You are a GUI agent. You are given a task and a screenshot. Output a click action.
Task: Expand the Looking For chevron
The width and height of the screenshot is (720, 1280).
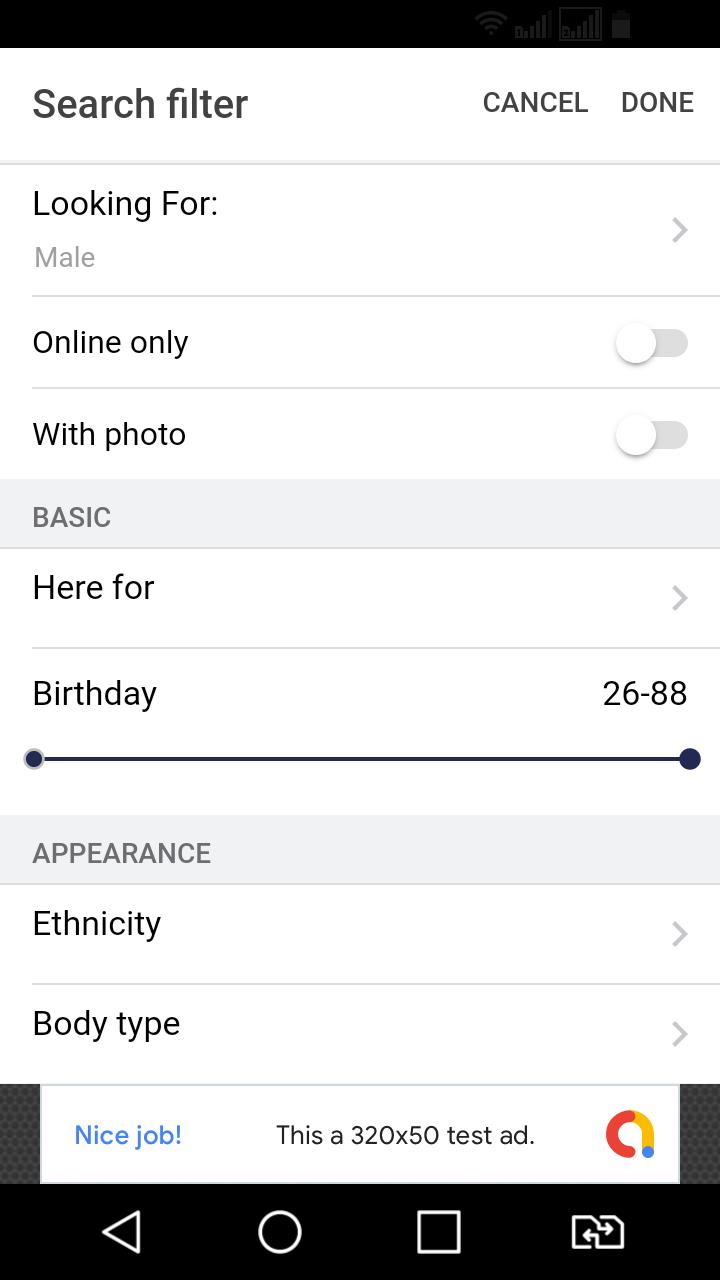pyautogui.click(x=680, y=231)
